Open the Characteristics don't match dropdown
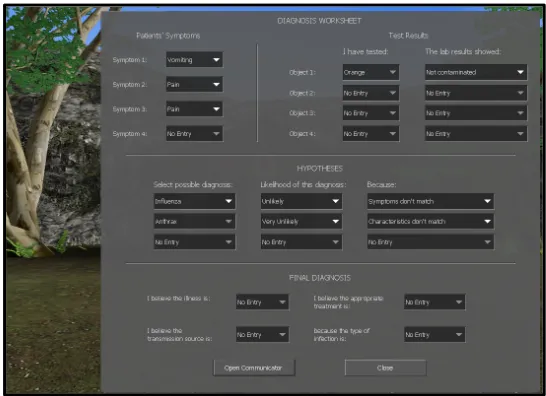546x396 pixels. (430, 222)
